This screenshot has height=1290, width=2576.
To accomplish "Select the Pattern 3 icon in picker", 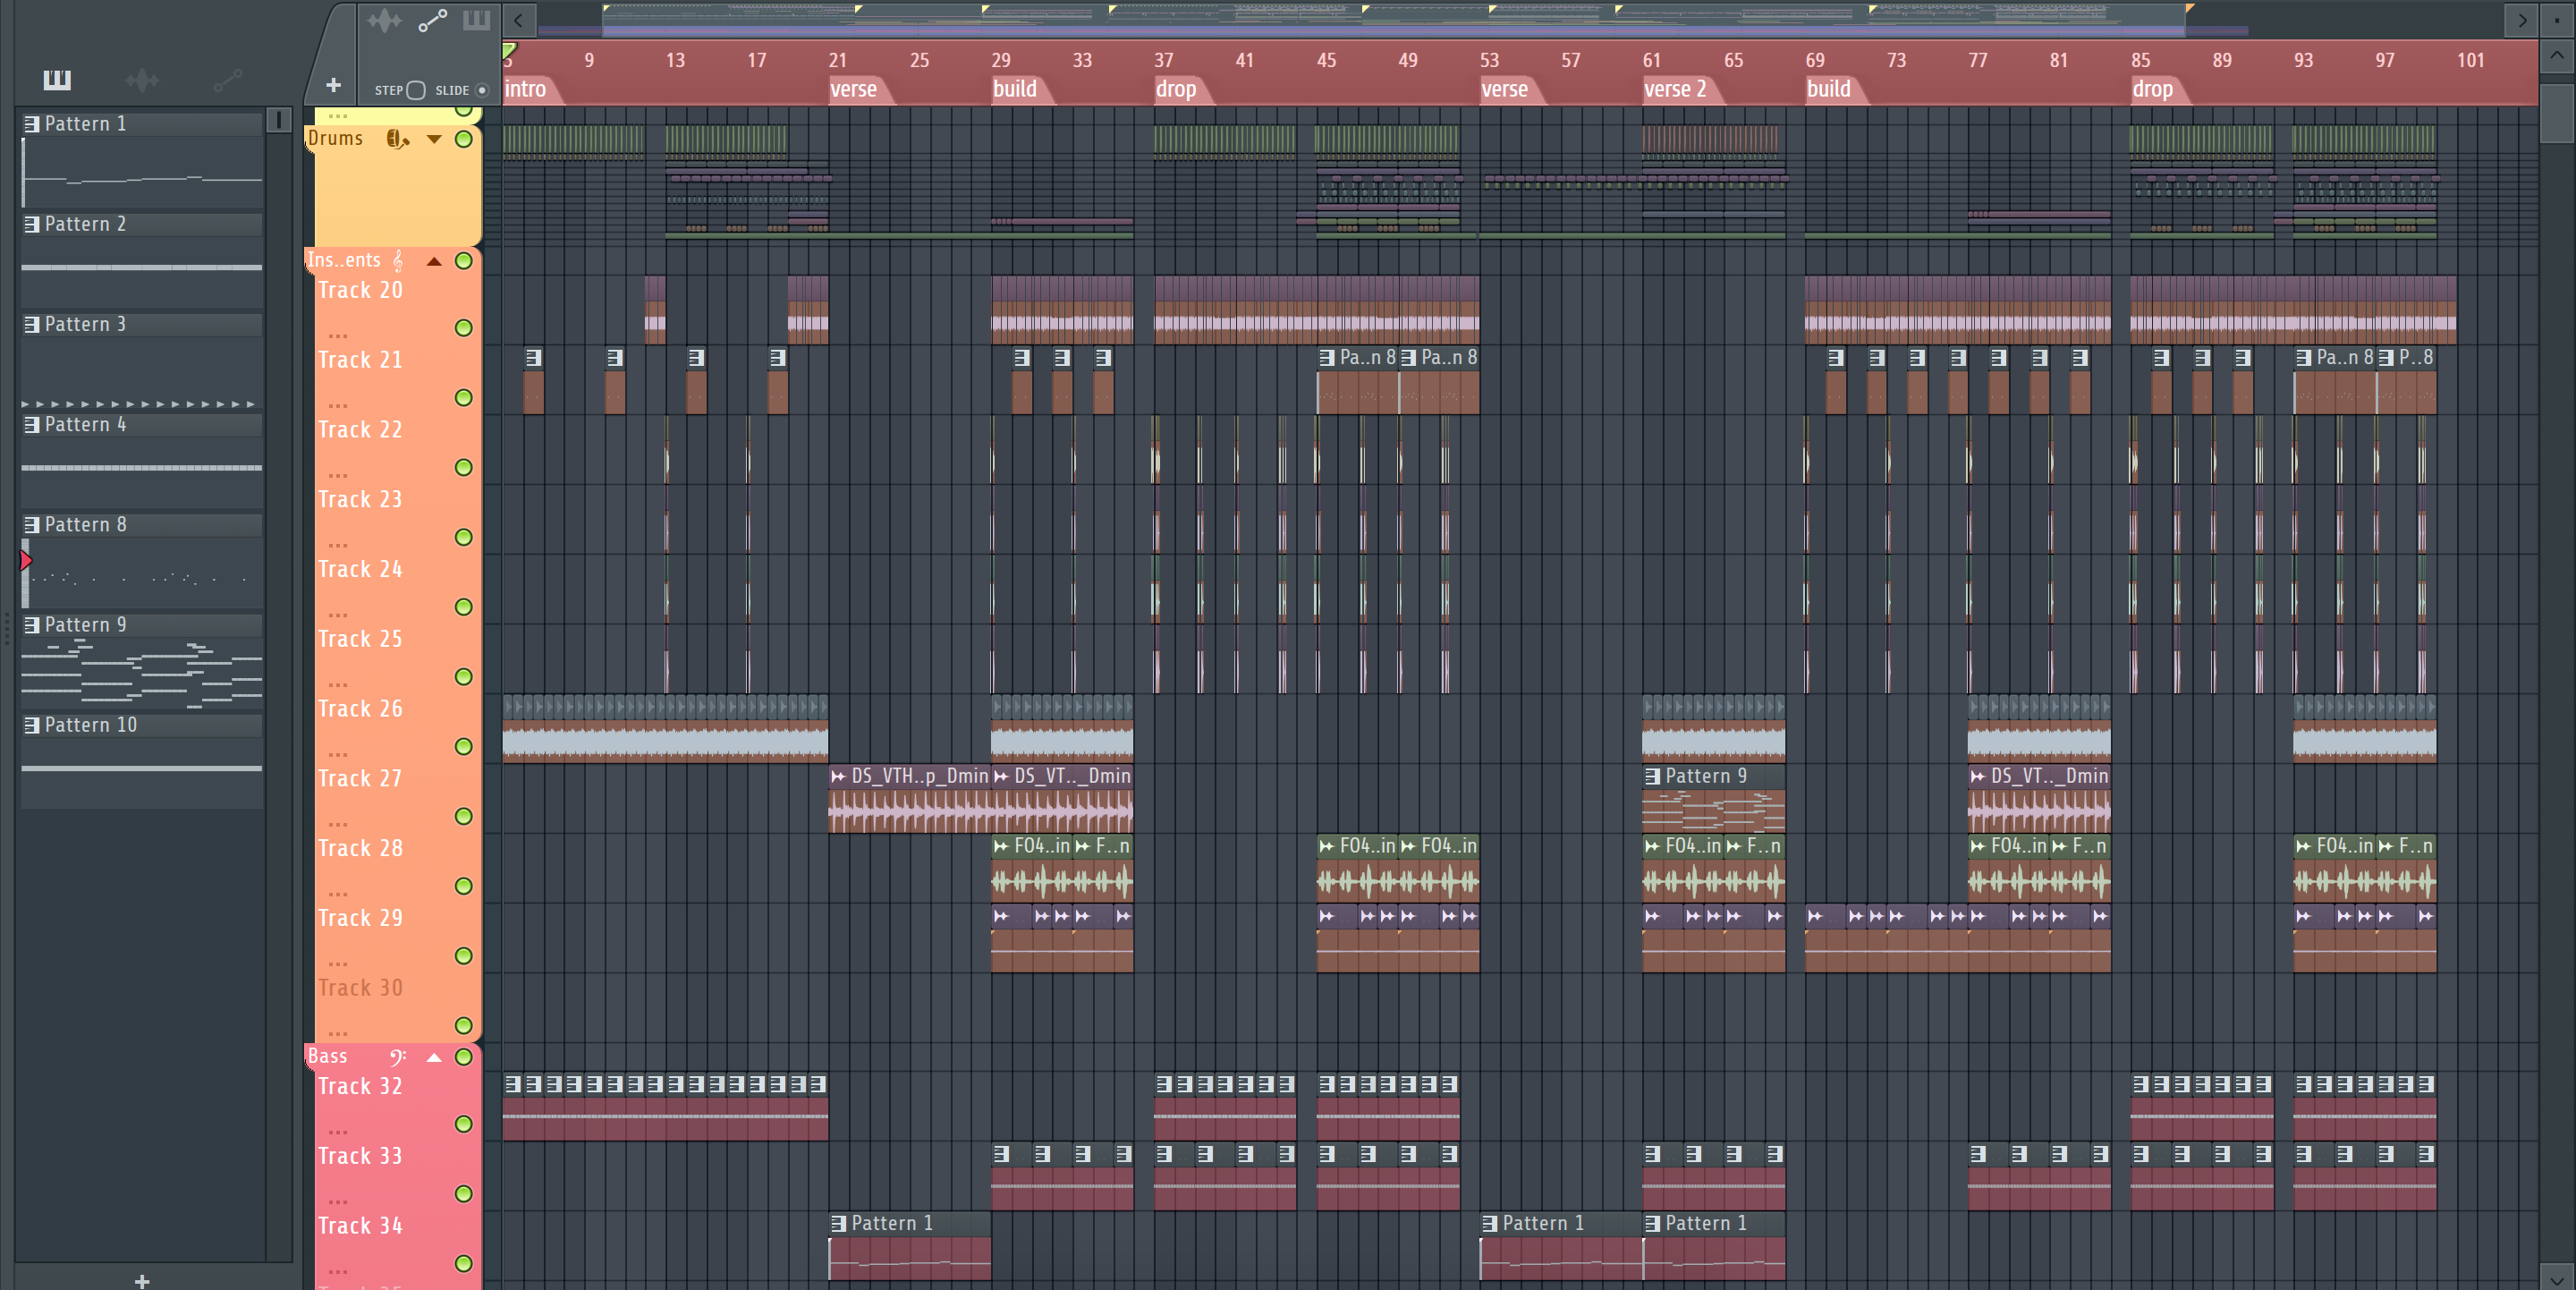I will 32,324.
